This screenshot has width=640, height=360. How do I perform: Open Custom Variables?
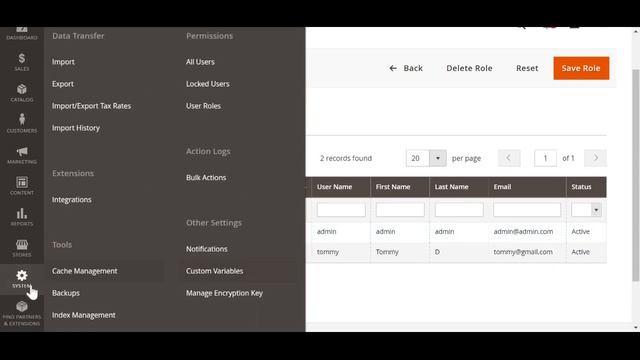click(214, 271)
